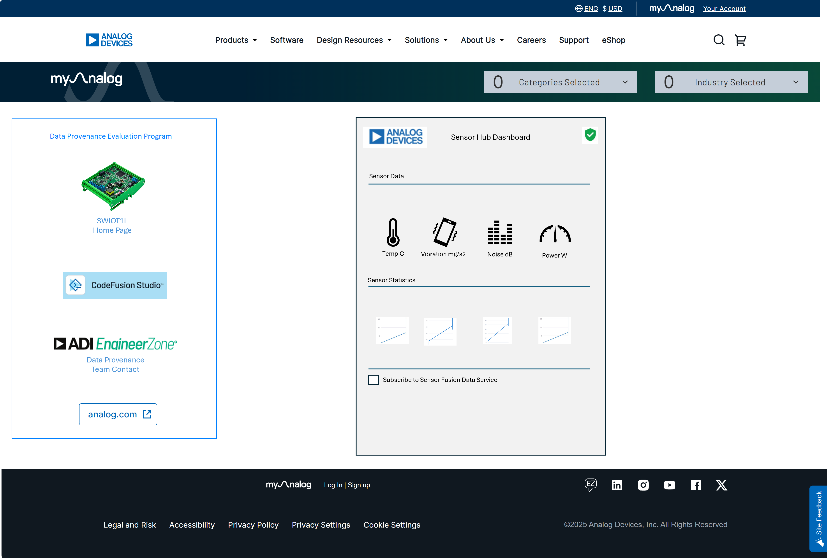Select the Vibration phone icon
The image size is (827, 558).
click(444, 232)
